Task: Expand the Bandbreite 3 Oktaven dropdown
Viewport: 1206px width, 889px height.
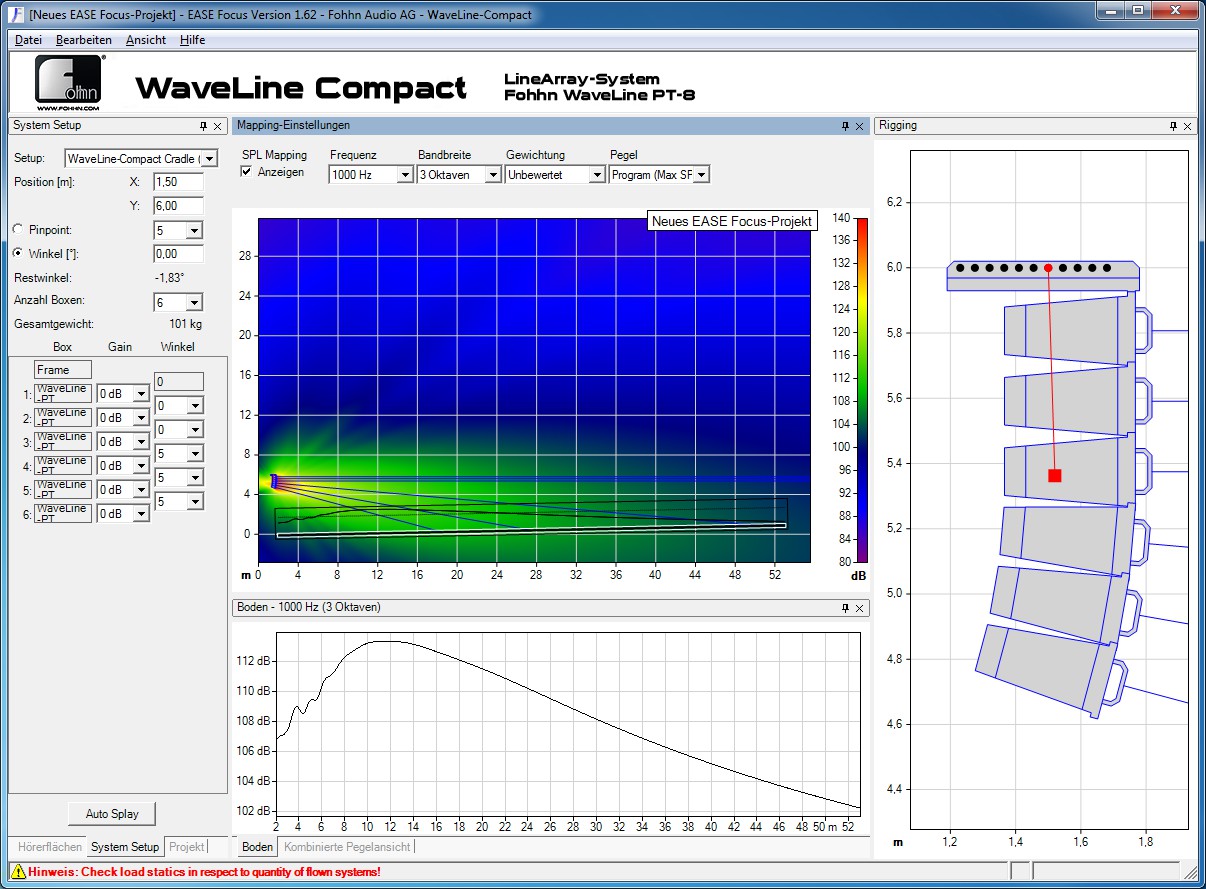Action: (x=493, y=175)
